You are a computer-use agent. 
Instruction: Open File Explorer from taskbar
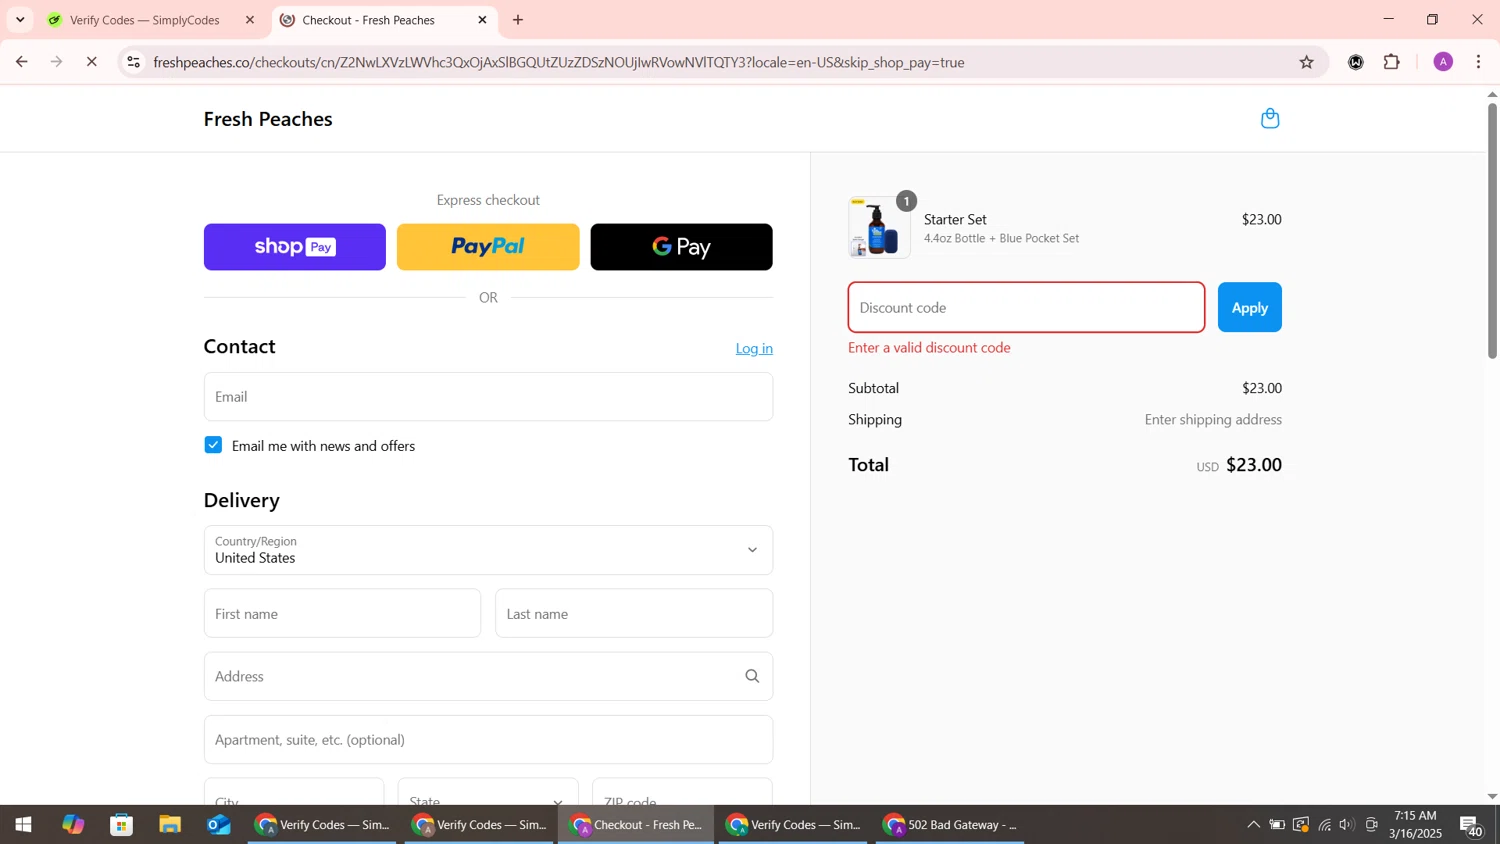(x=170, y=825)
